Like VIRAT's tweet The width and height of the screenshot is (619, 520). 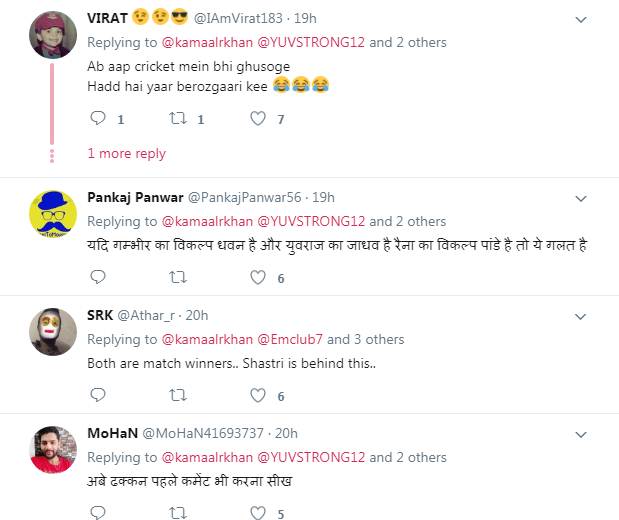[x=258, y=119]
